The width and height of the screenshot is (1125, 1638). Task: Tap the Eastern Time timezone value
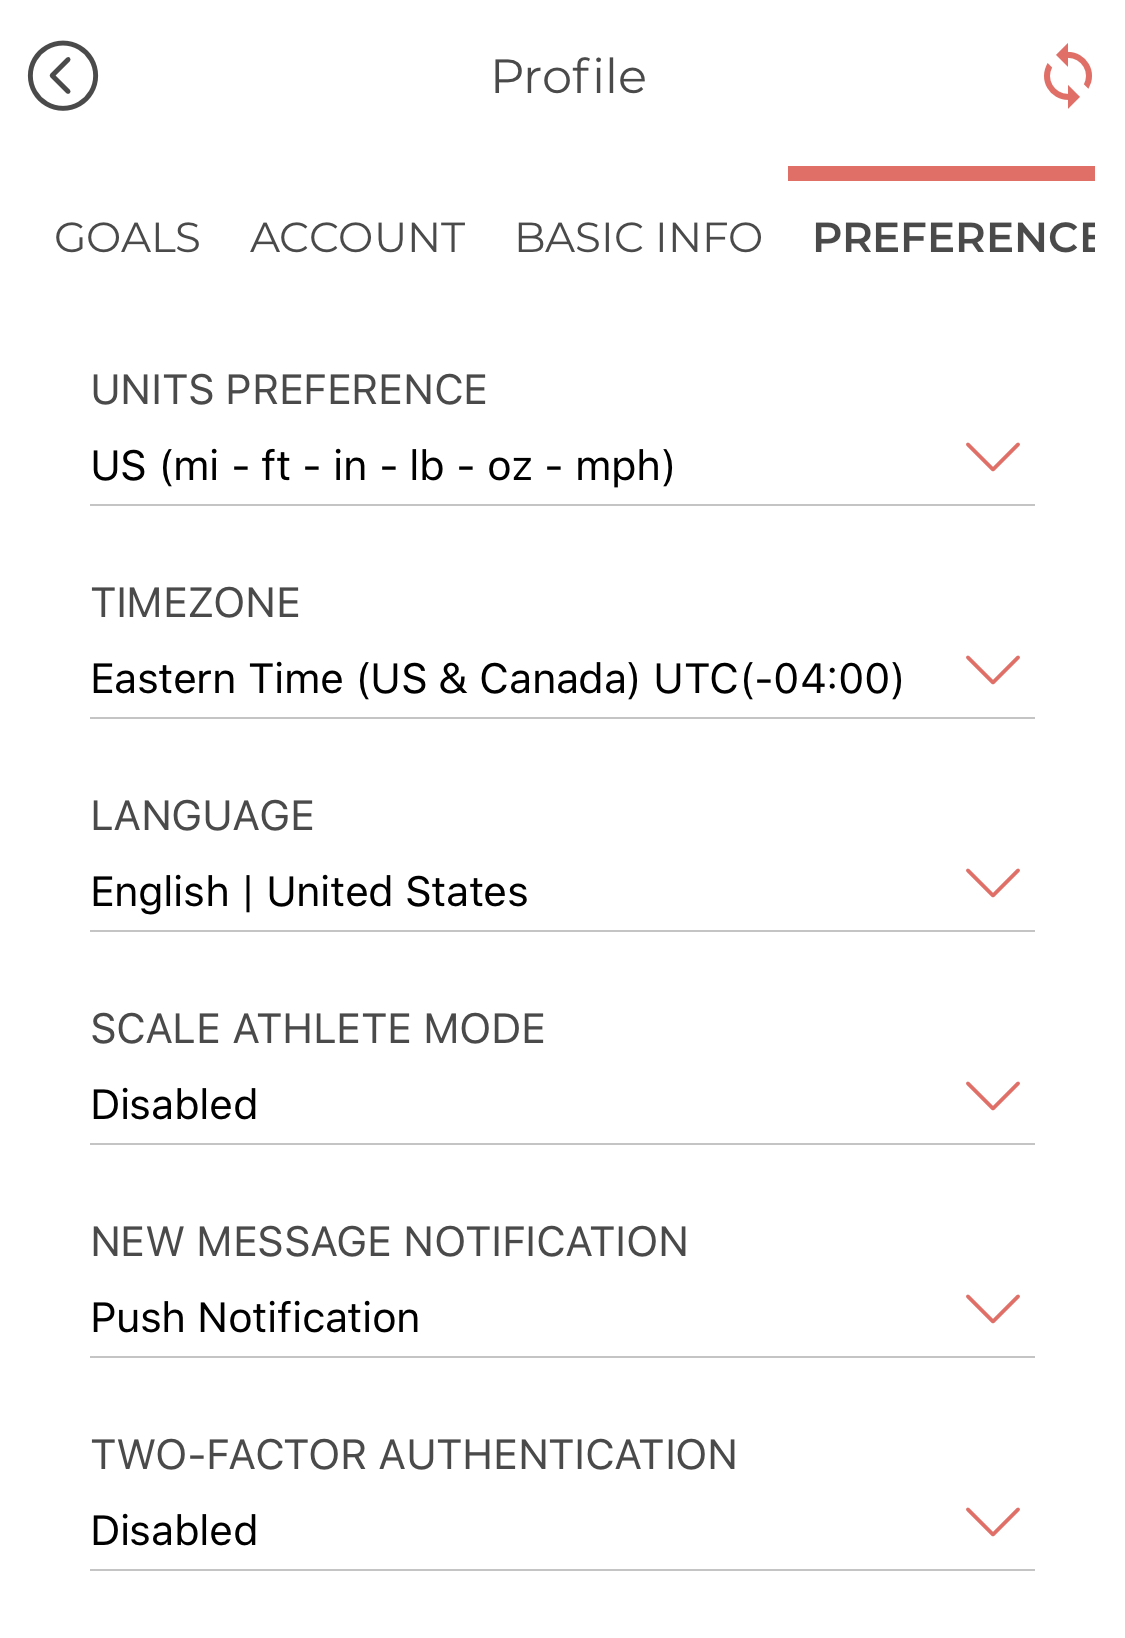pos(497,679)
